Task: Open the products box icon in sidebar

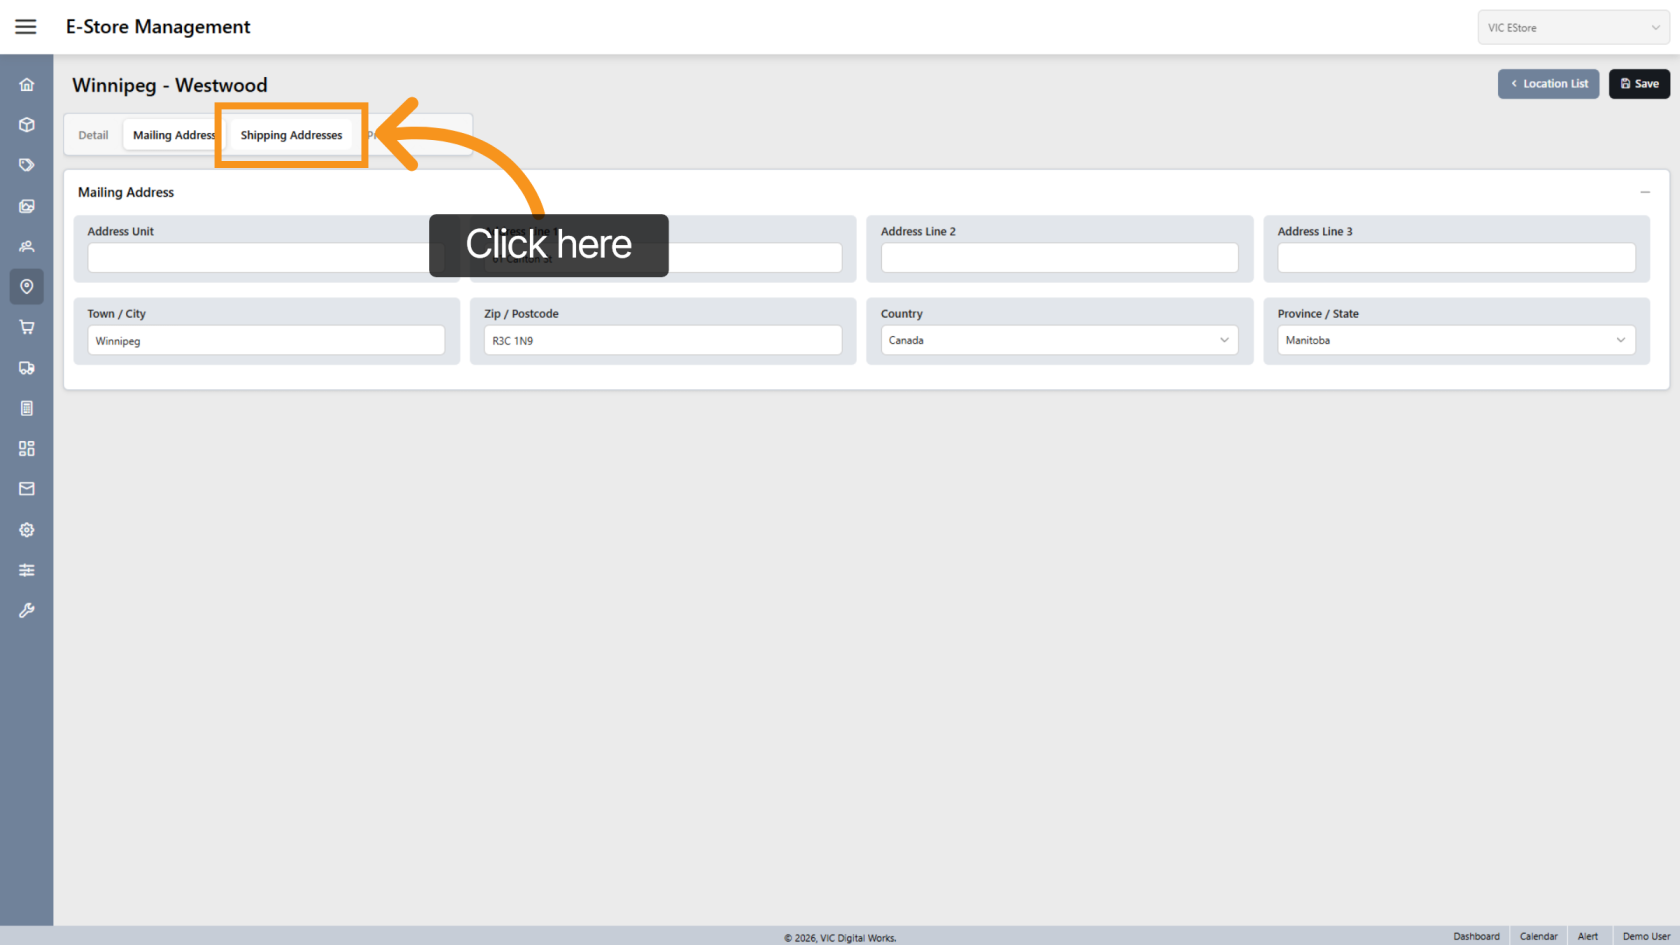Action: pyautogui.click(x=27, y=125)
